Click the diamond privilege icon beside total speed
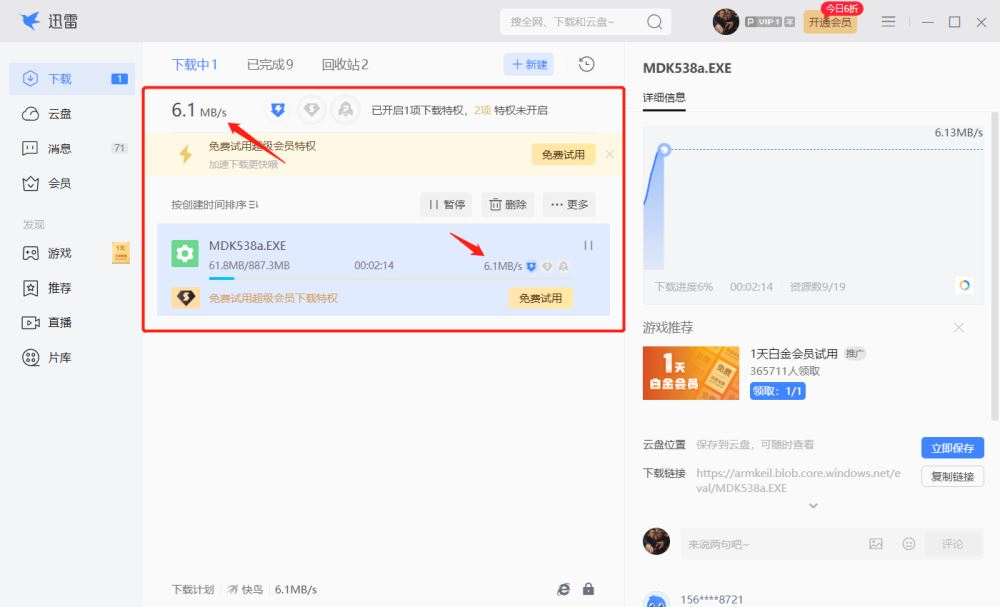Image resolution: width=1000 pixels, height=607 pixels. (x=311, y=110)
